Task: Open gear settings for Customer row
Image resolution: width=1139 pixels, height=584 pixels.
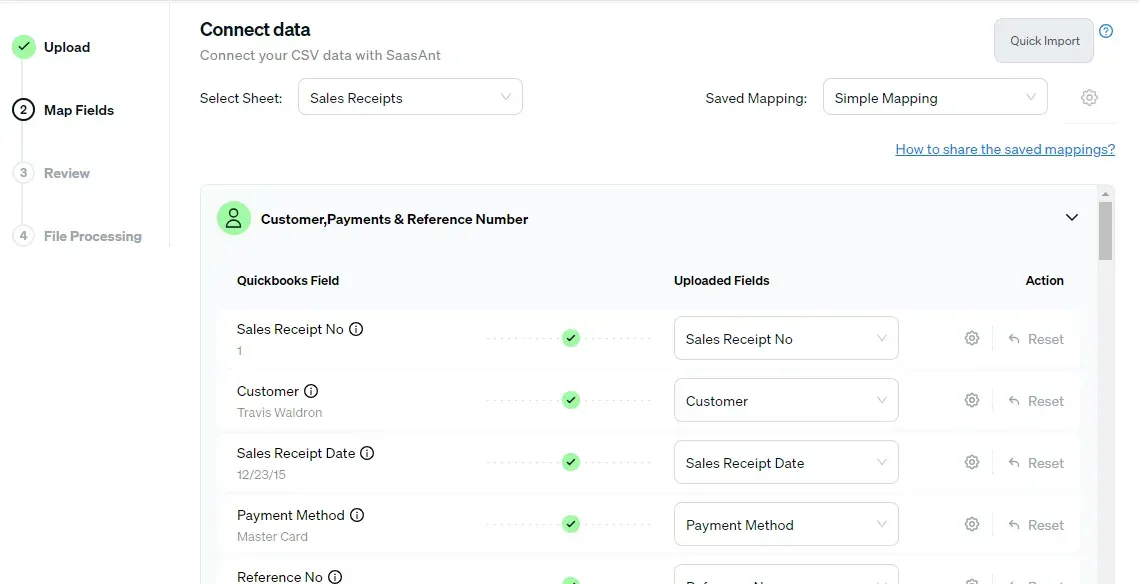Action: [972, 400]
